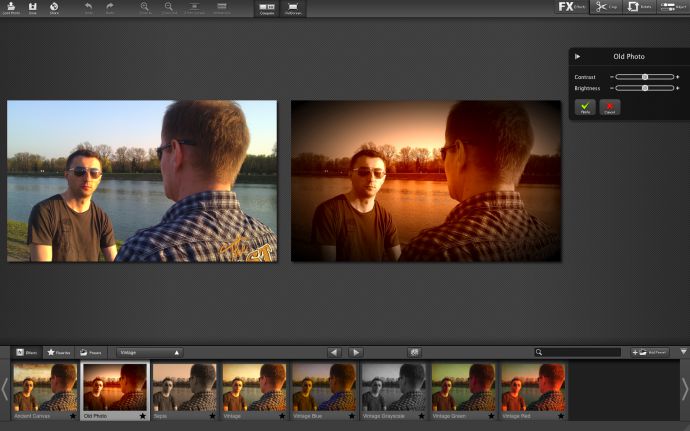Show more effects with the right chevron
Viewport: 690px width, 431px height.
click(x=685, y=389)
